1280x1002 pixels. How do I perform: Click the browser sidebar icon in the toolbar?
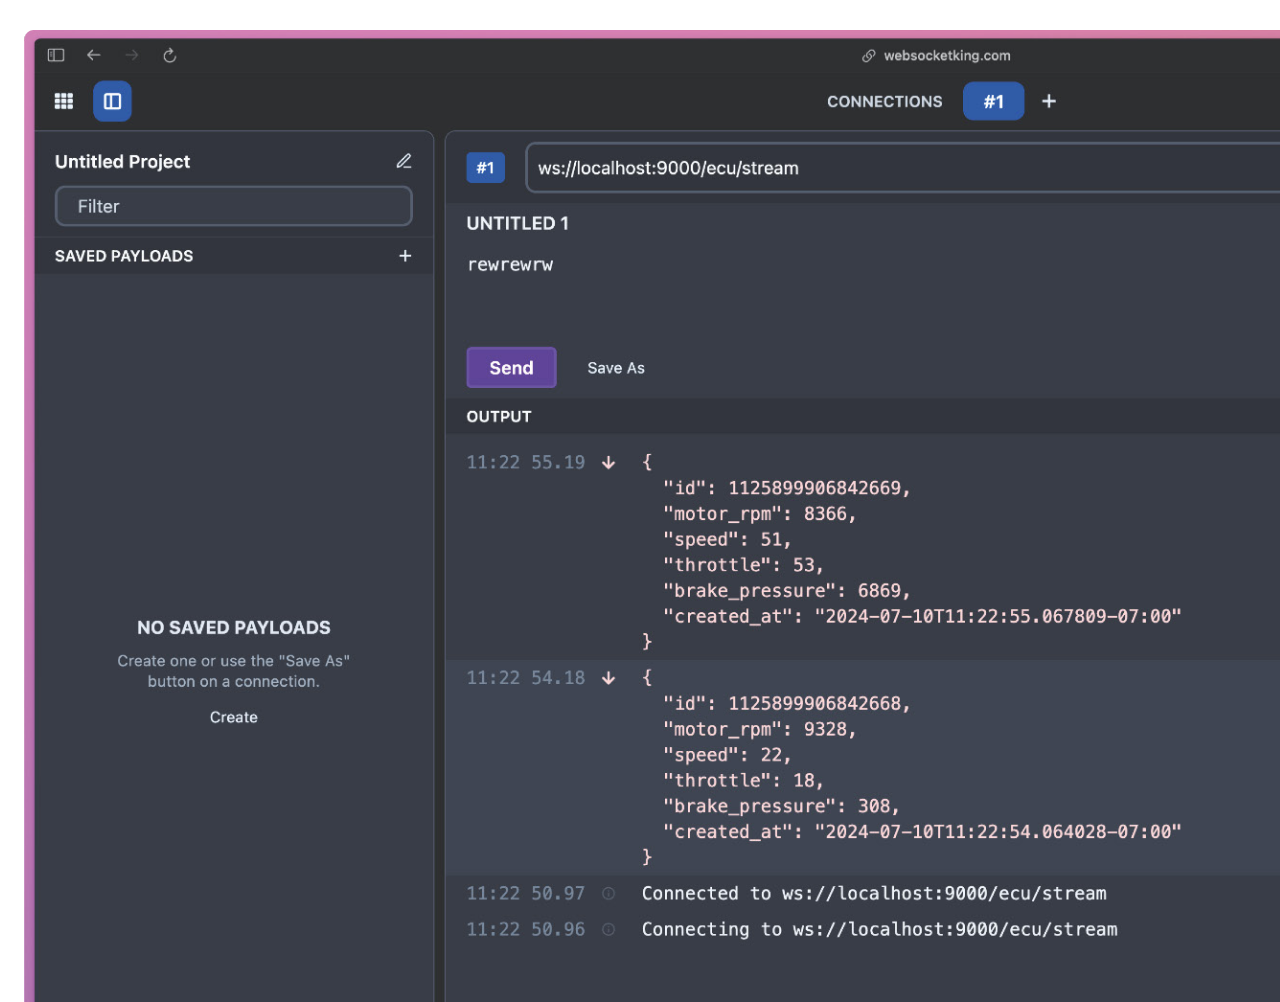55,55
